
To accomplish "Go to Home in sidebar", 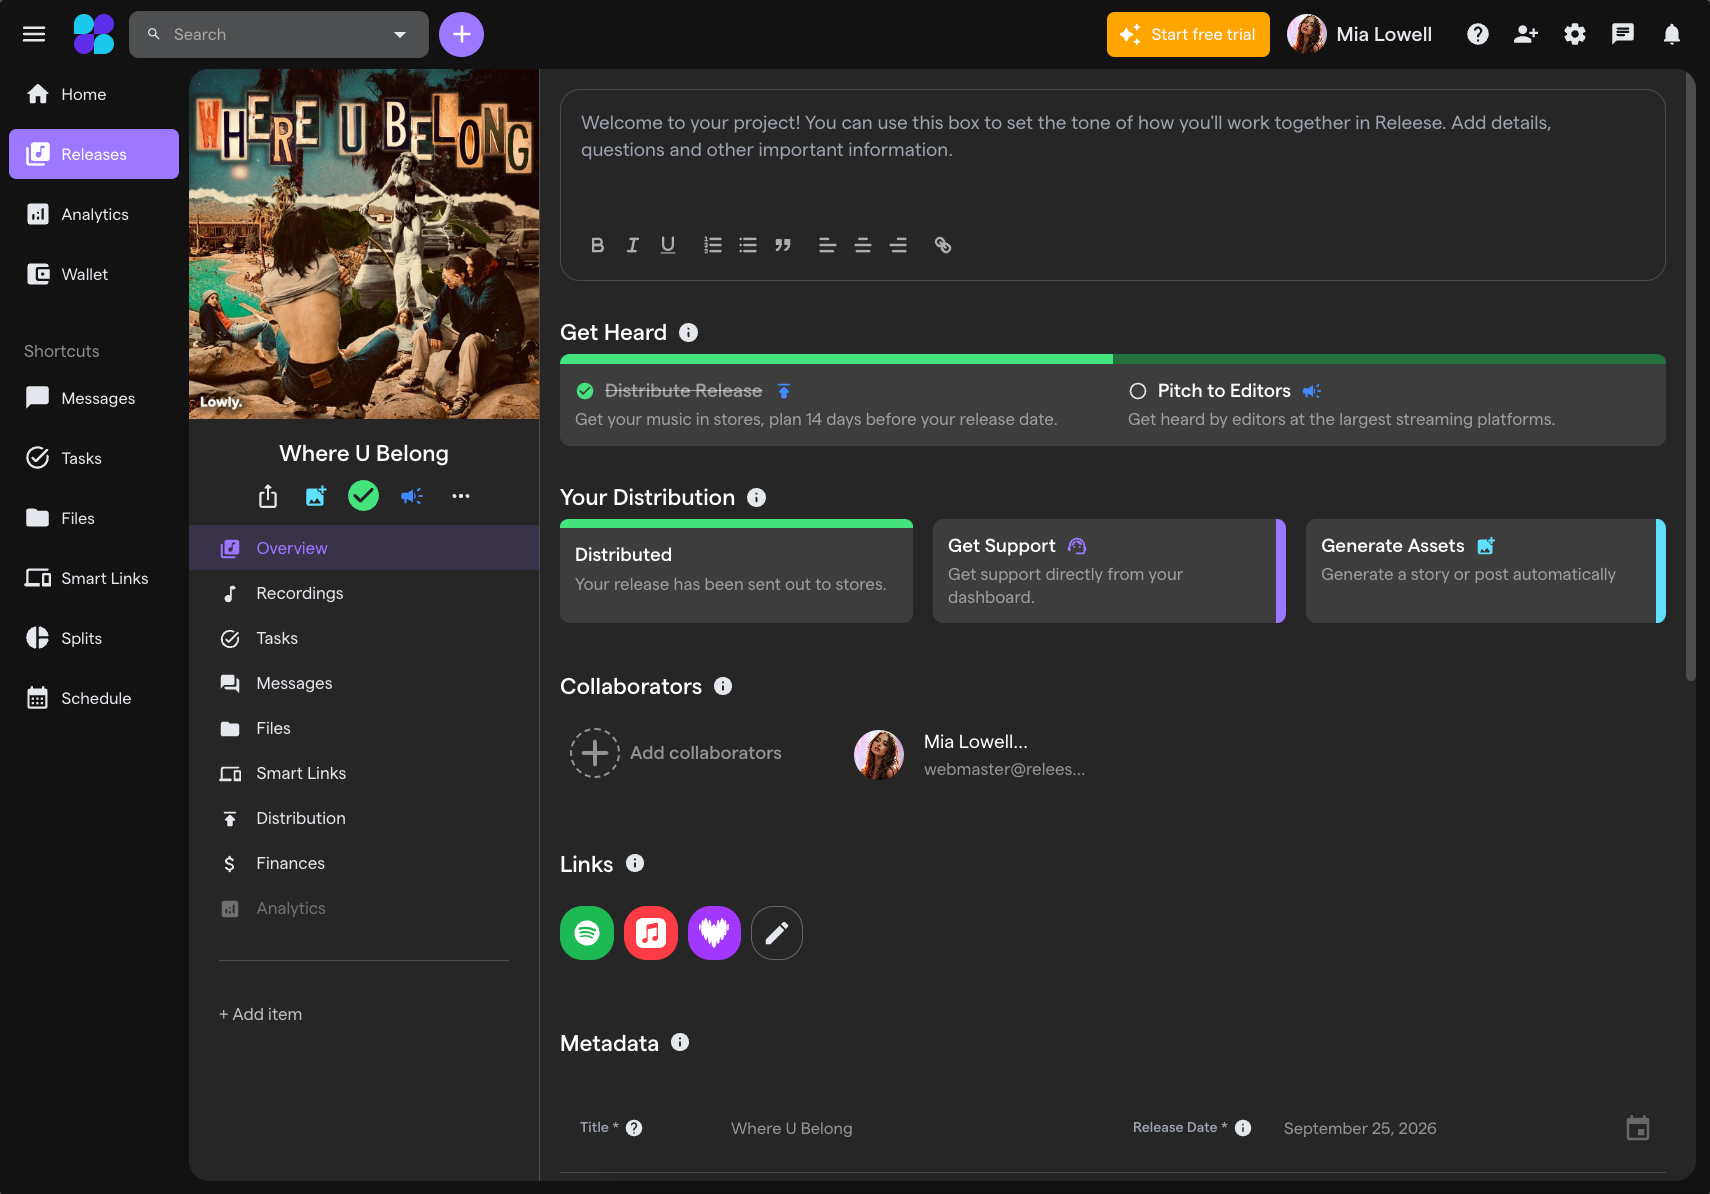I will pos(94,94).
